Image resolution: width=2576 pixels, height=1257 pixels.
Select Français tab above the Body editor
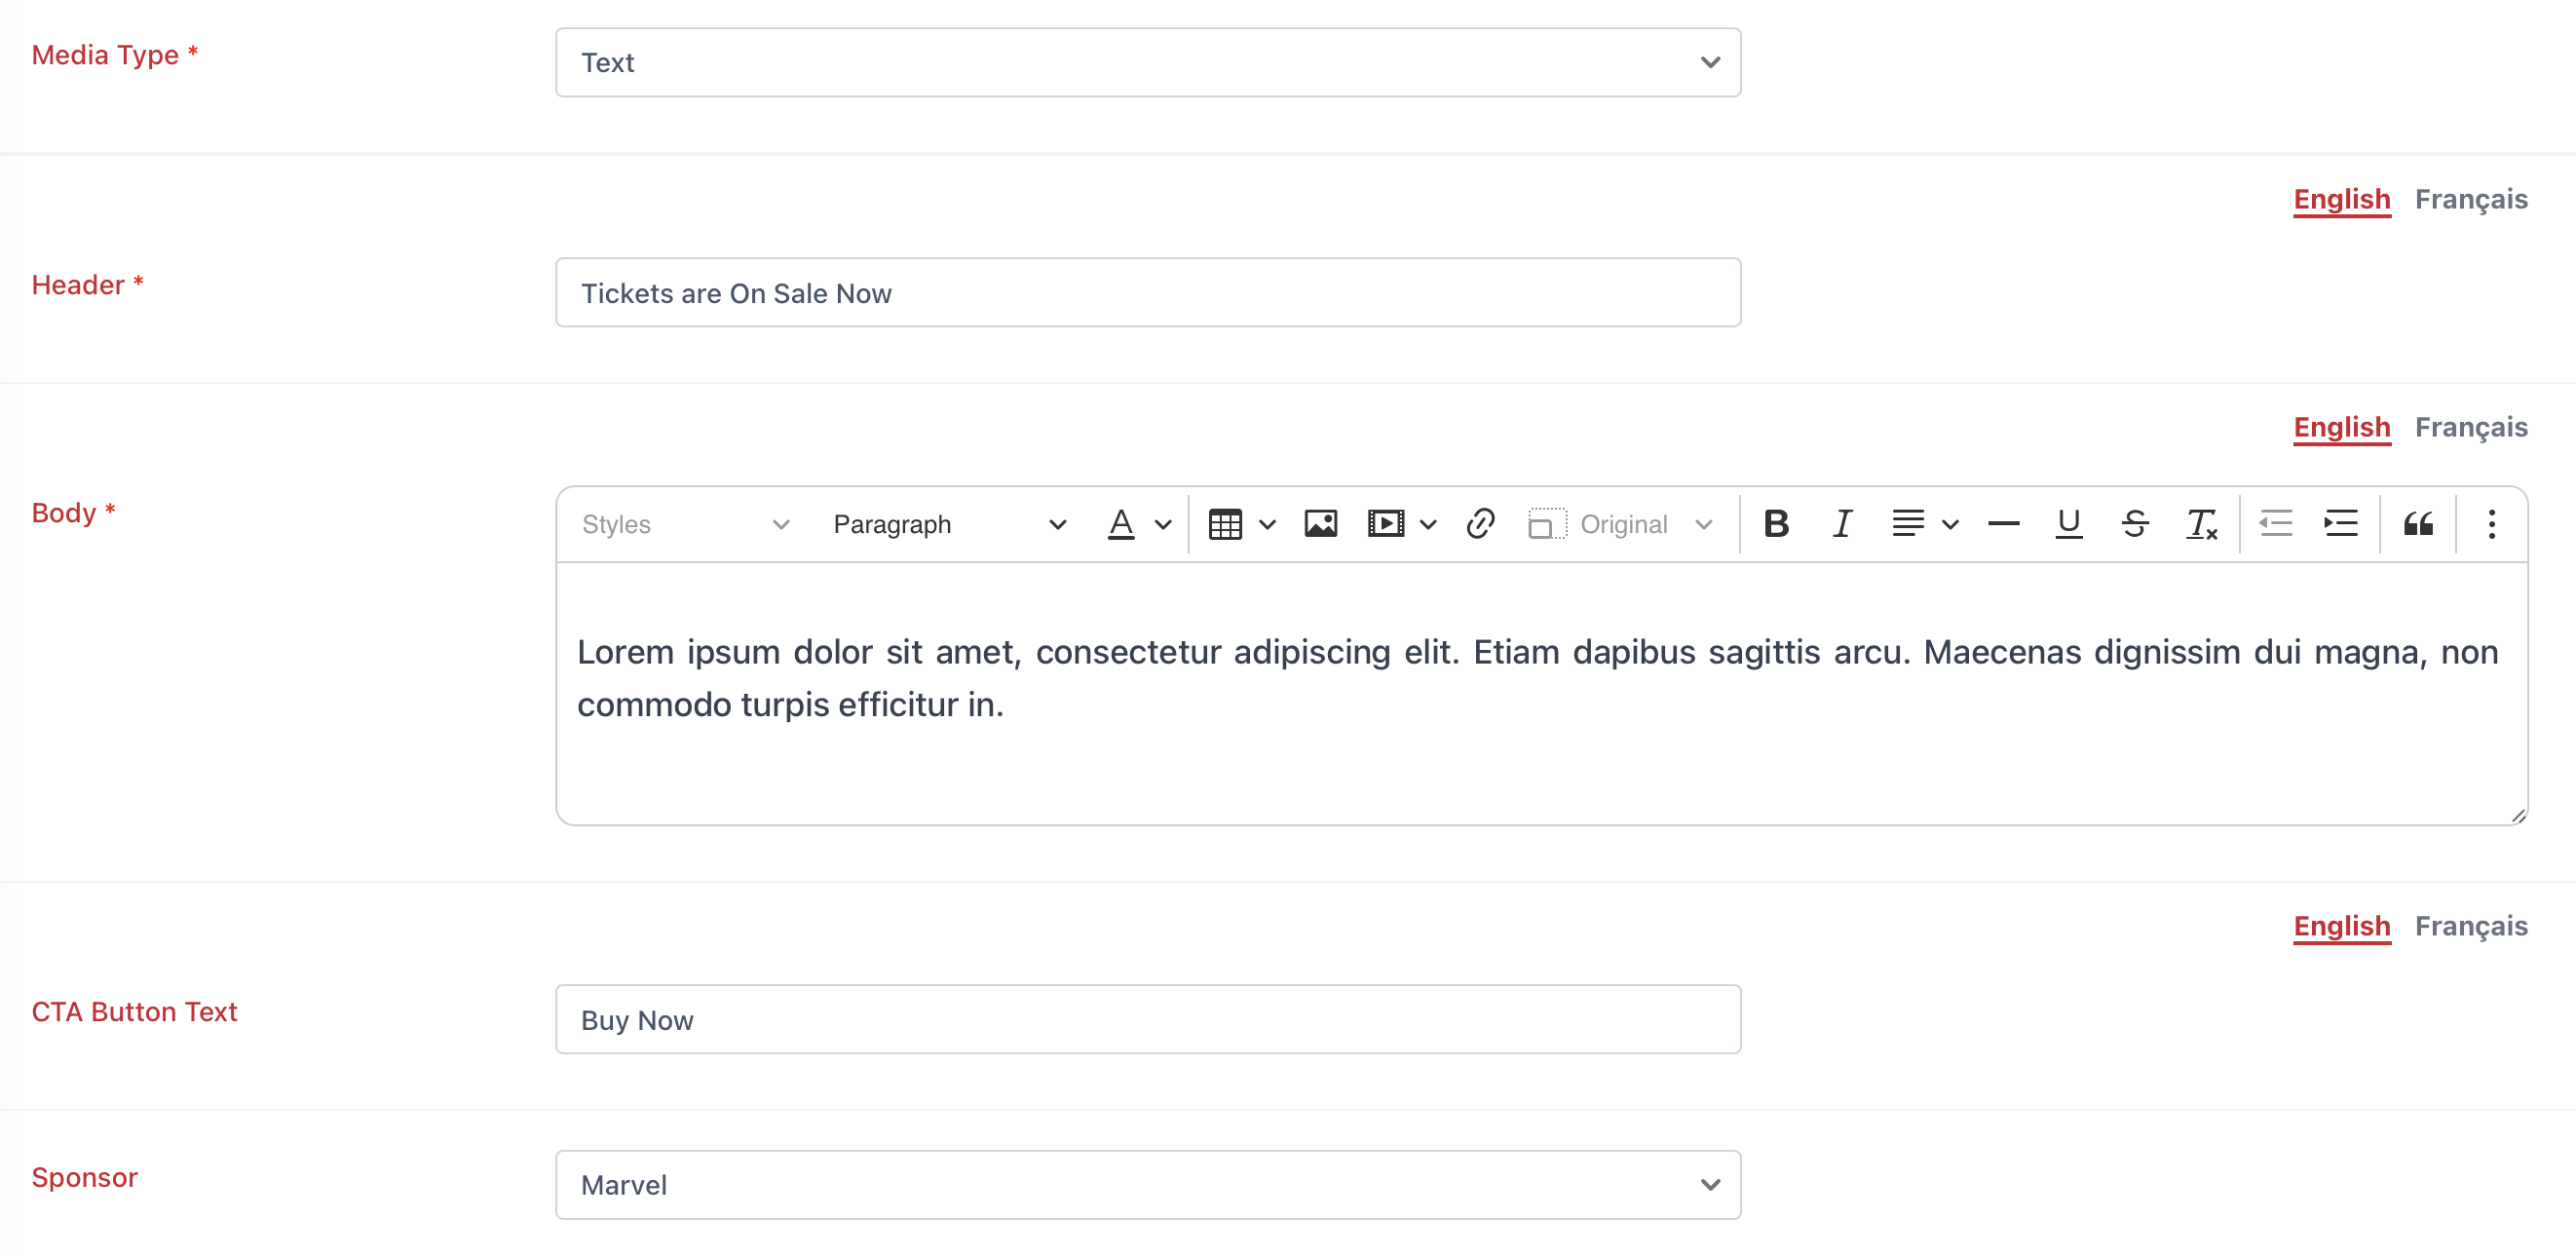[2471, 428]
